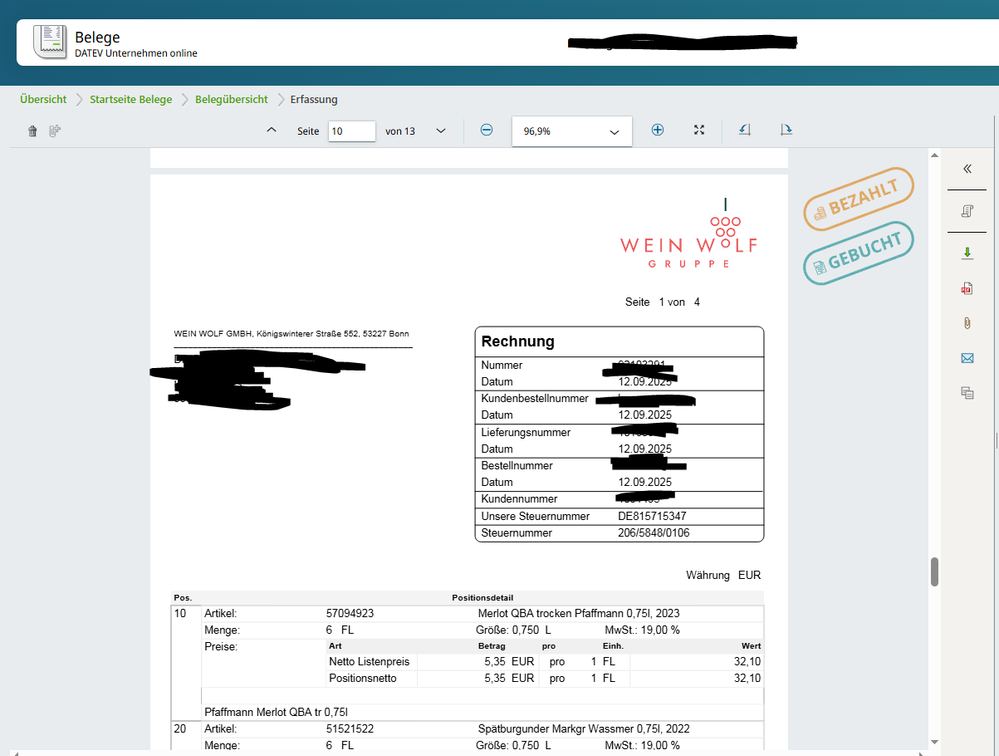The image size is (999, 756).
Task: Open Startseite Belege breadcrumb link
Action: coord(131,99)
